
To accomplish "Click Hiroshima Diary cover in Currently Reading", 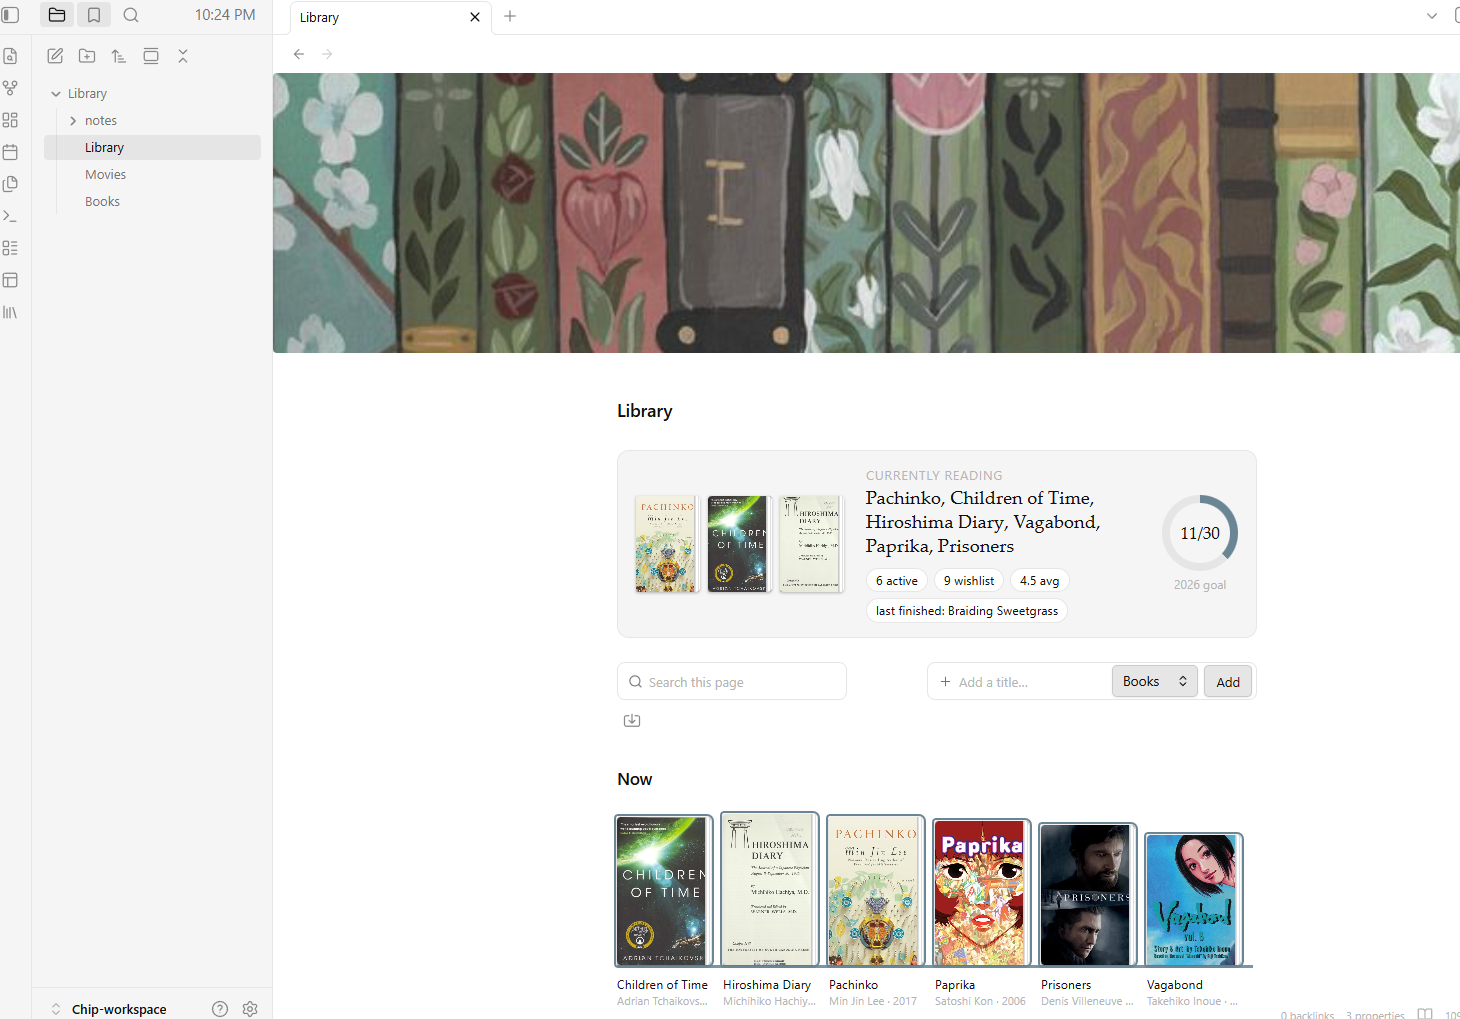I will [x=811, y=544].
